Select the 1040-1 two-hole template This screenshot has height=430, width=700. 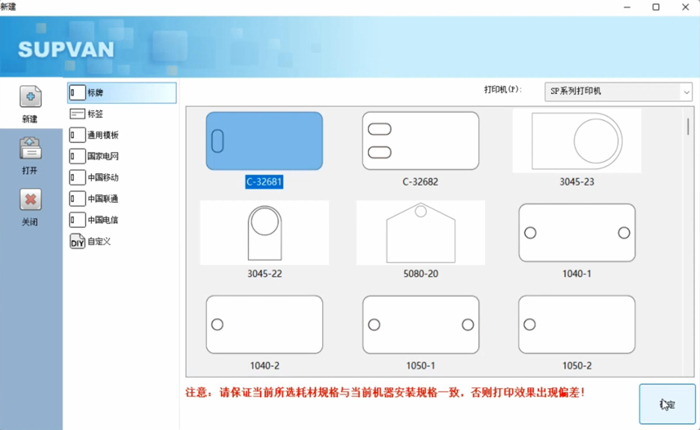(576, 233)
